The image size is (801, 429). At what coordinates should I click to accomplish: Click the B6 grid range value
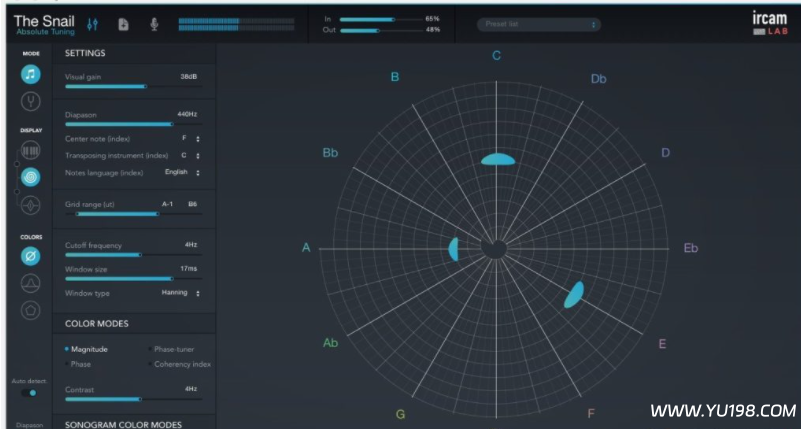coord(193,204)
